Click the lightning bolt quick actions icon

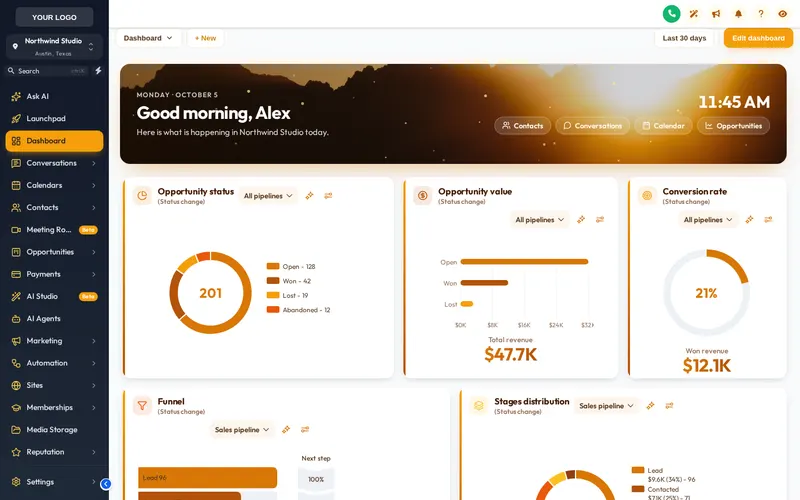[98, 70]
